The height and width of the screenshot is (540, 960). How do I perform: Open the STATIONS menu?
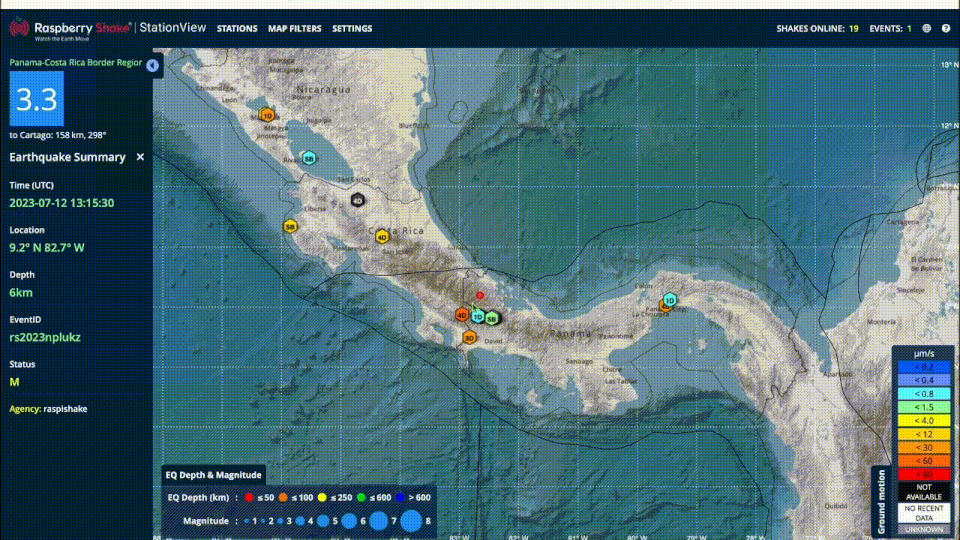click(x=237, y=29)
